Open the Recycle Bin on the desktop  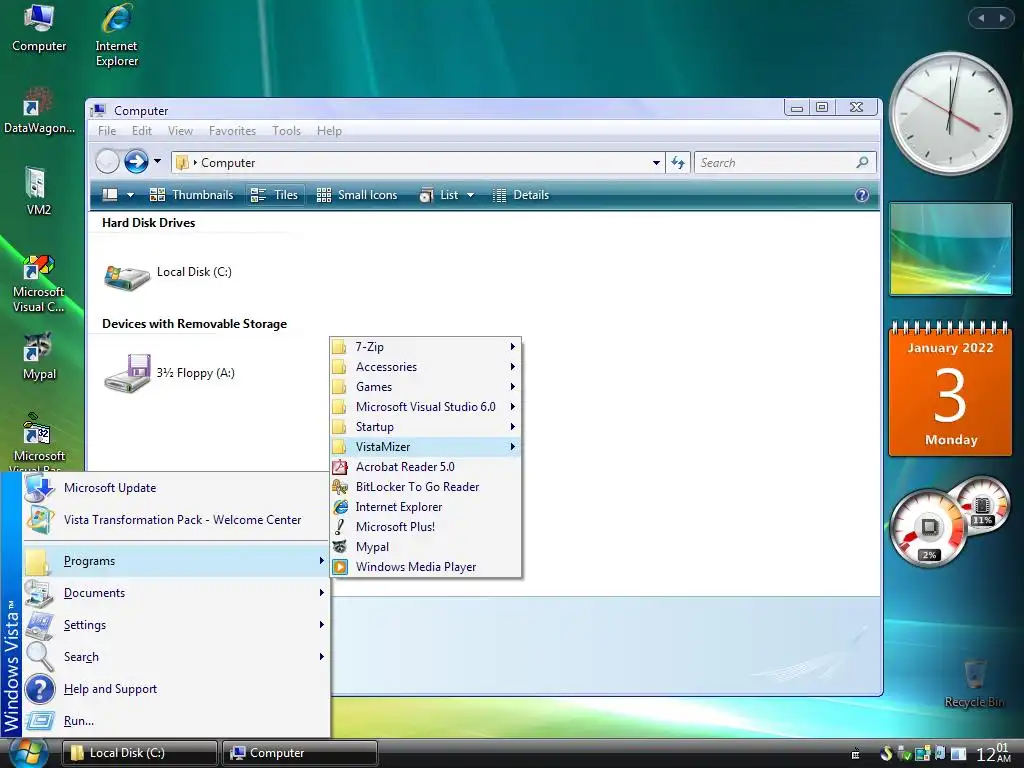(x=974, y=683)
